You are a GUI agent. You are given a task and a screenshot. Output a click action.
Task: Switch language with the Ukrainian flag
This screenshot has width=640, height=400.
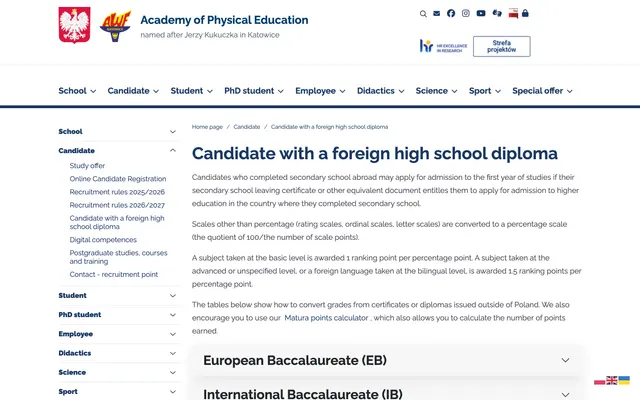tap(624, 380)
